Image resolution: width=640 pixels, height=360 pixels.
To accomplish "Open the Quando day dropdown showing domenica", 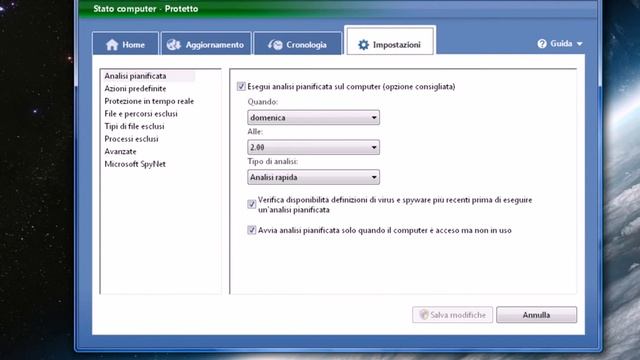I will click(x=313, y=118).
